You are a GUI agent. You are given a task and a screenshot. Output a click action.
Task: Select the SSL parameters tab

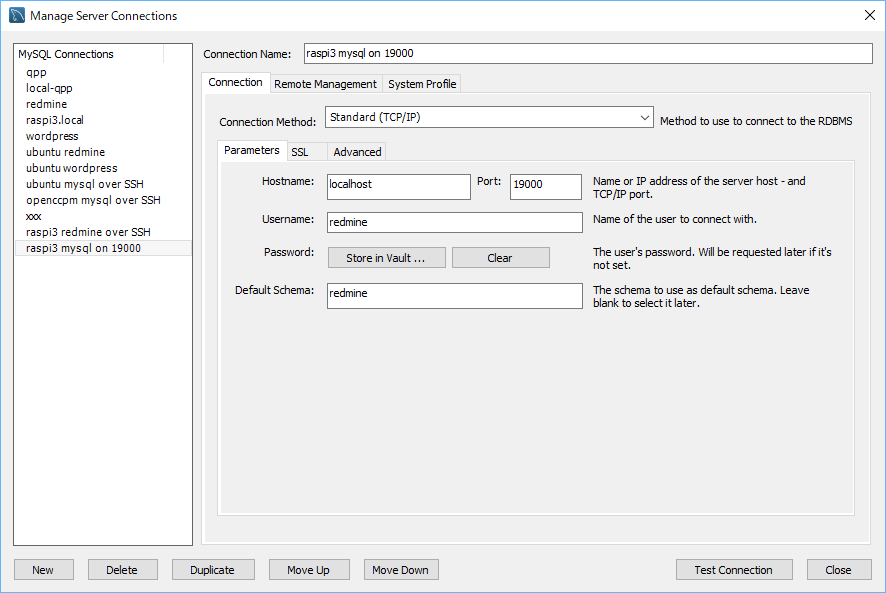[x=300, y=152]
